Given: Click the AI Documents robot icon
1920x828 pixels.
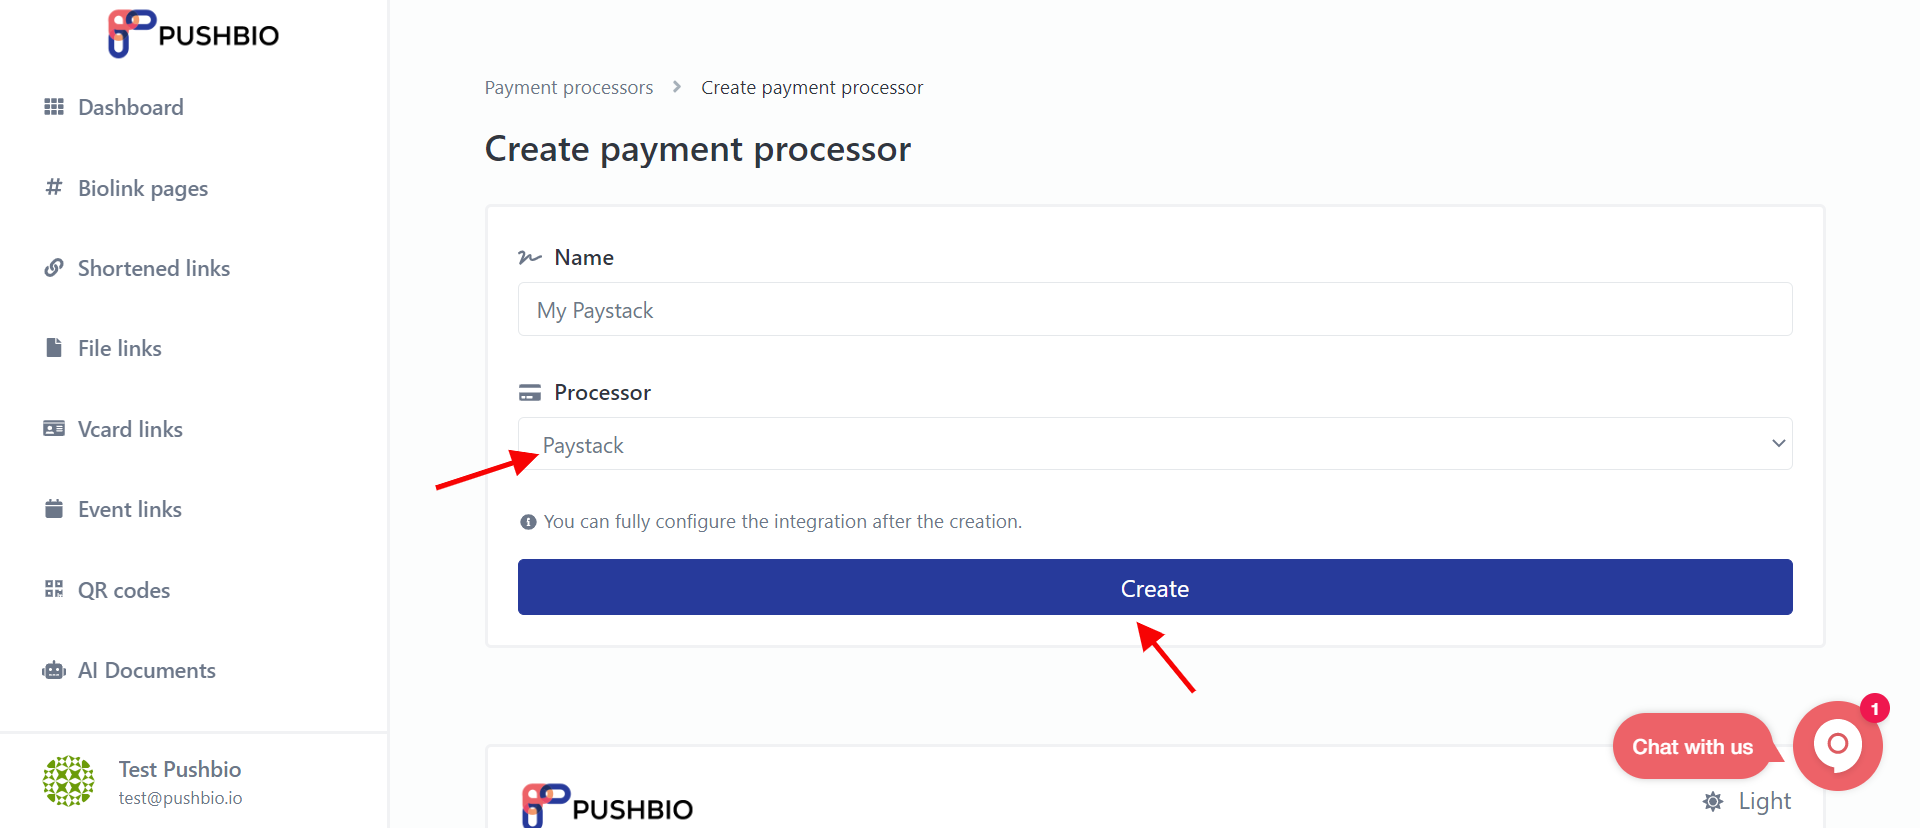Looking at the screenshot, I should [54, 670].
